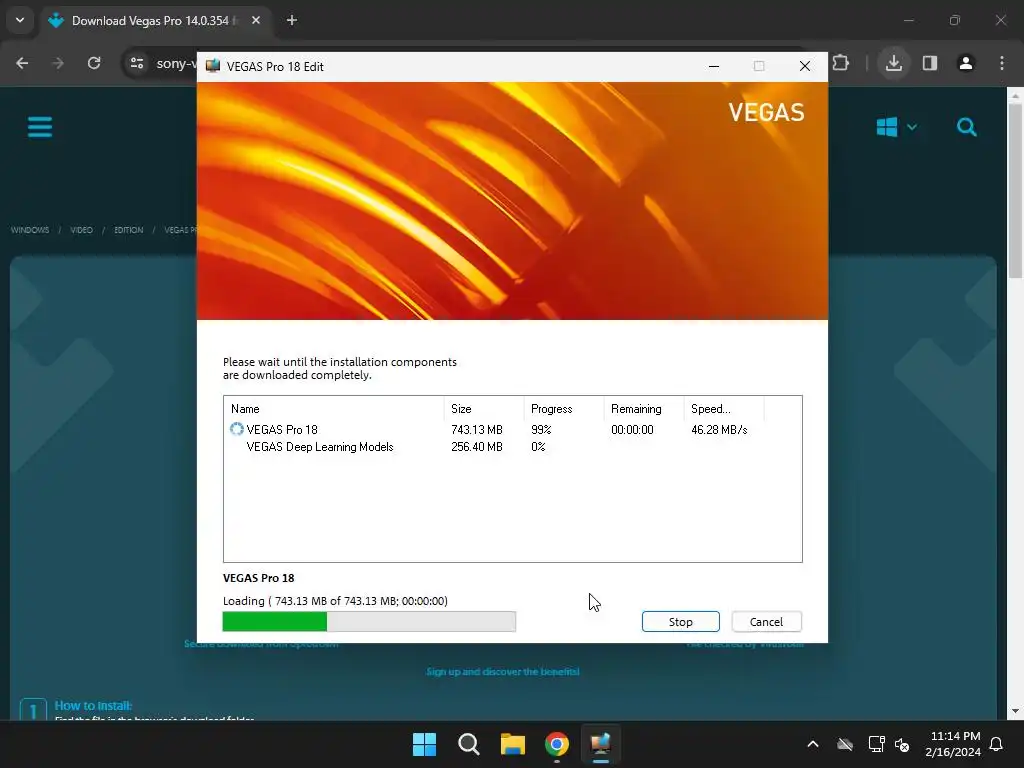The width and height of the screenshot is (1024, 768).
Task: Click the 99% progress value
Action: click(541, 430)
